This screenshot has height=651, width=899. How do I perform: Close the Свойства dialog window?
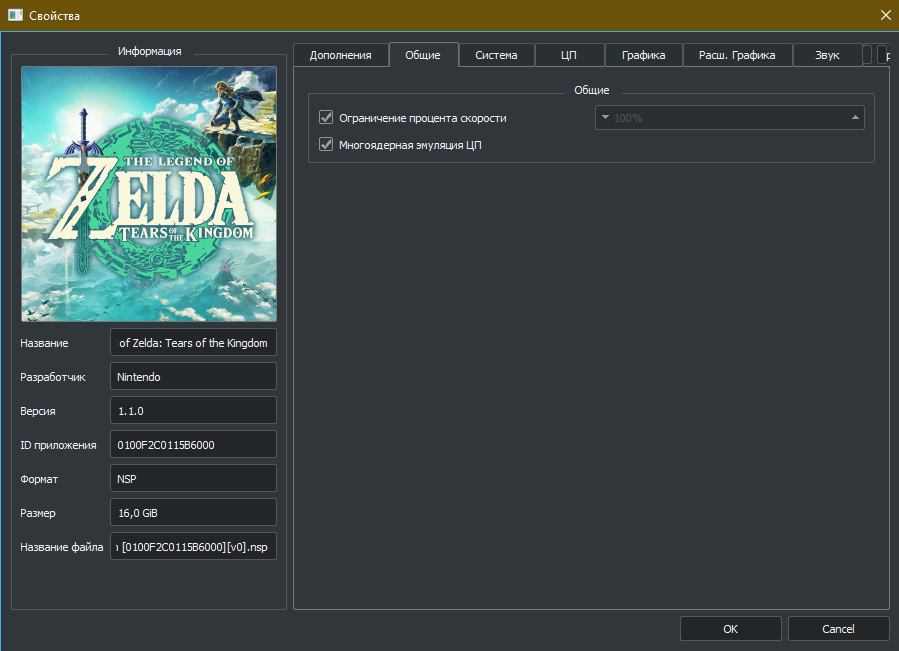885,15
